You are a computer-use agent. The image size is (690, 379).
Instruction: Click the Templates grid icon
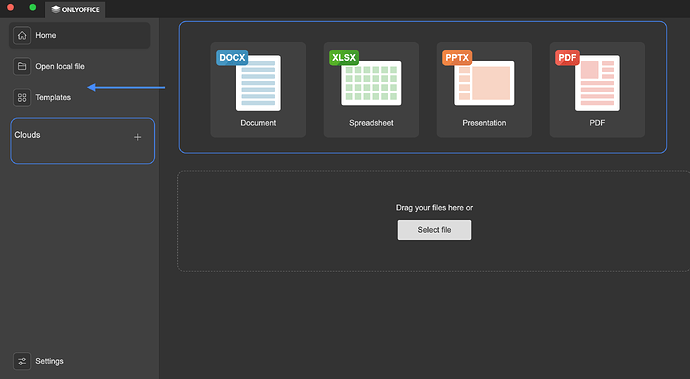click(x=22, y=97)
